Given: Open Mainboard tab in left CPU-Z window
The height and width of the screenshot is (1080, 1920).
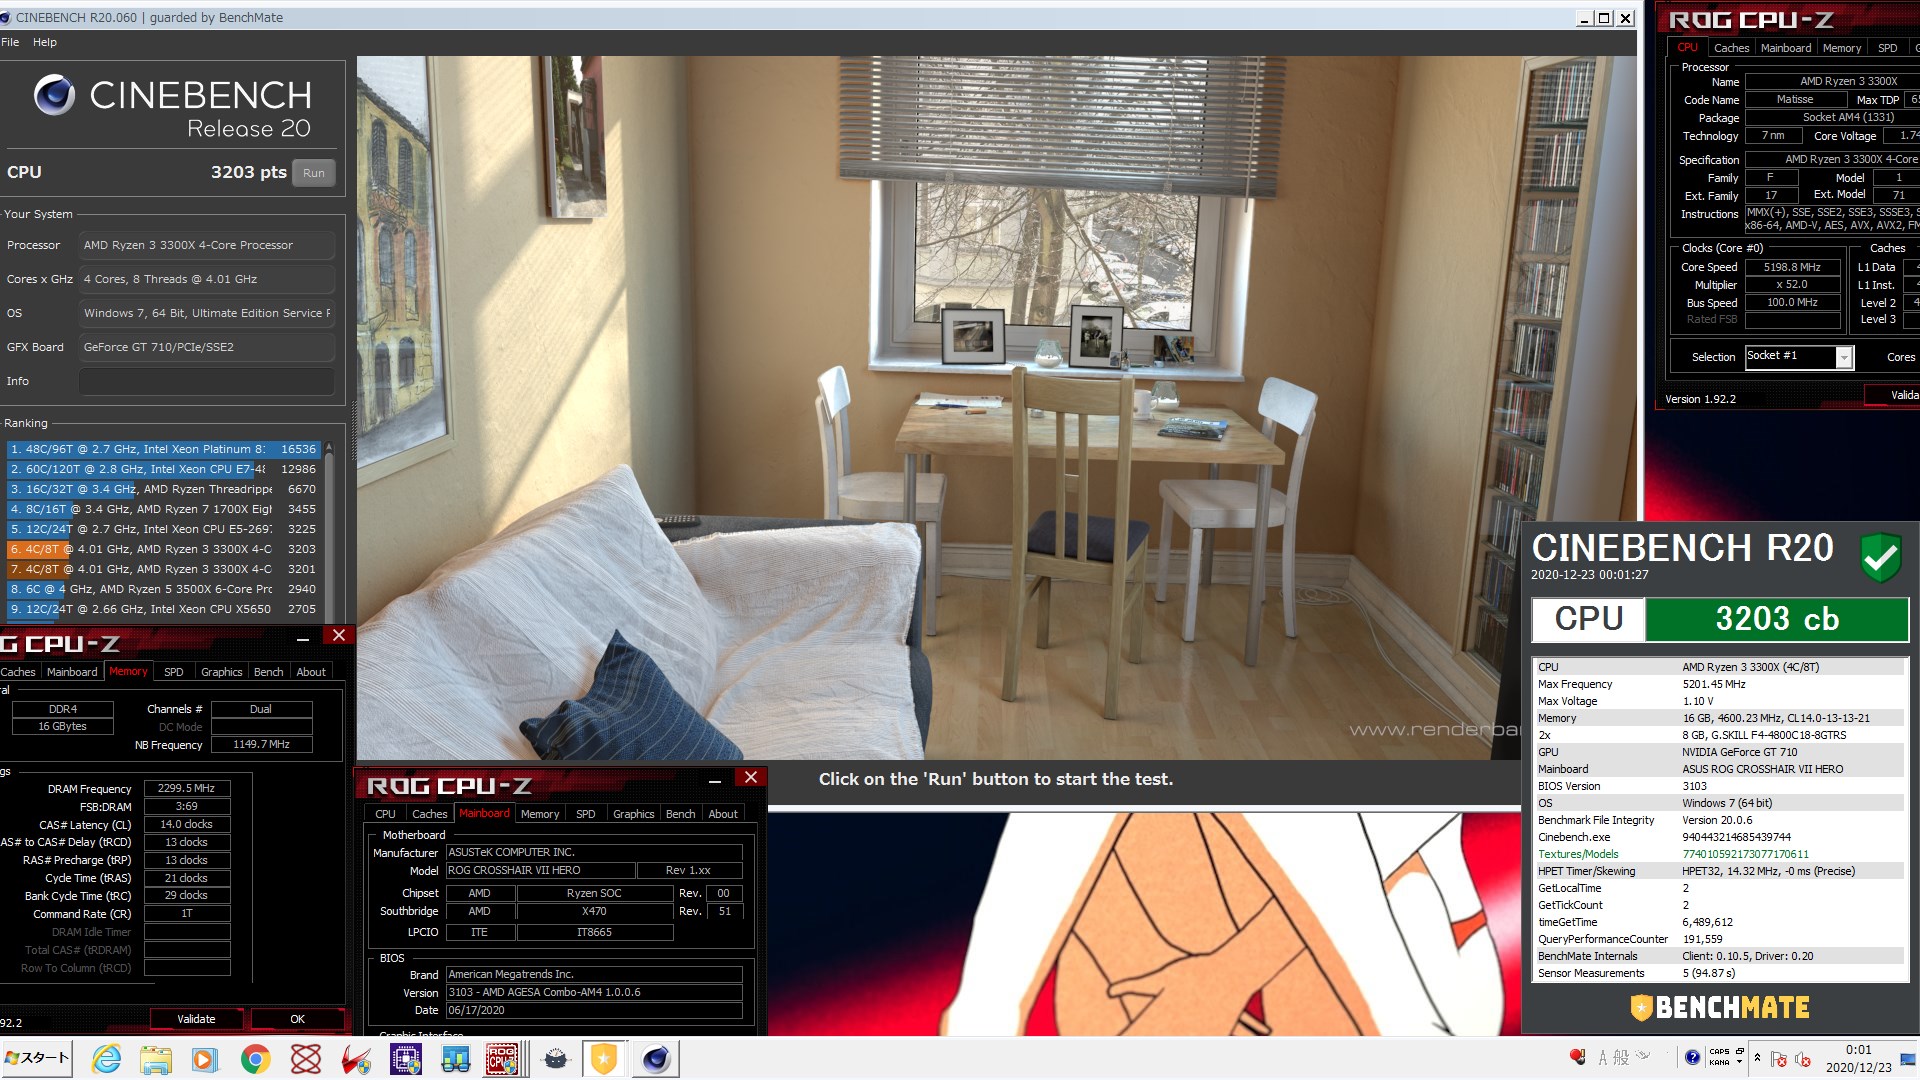Looking at the screenshot, I should click(72, 672).
